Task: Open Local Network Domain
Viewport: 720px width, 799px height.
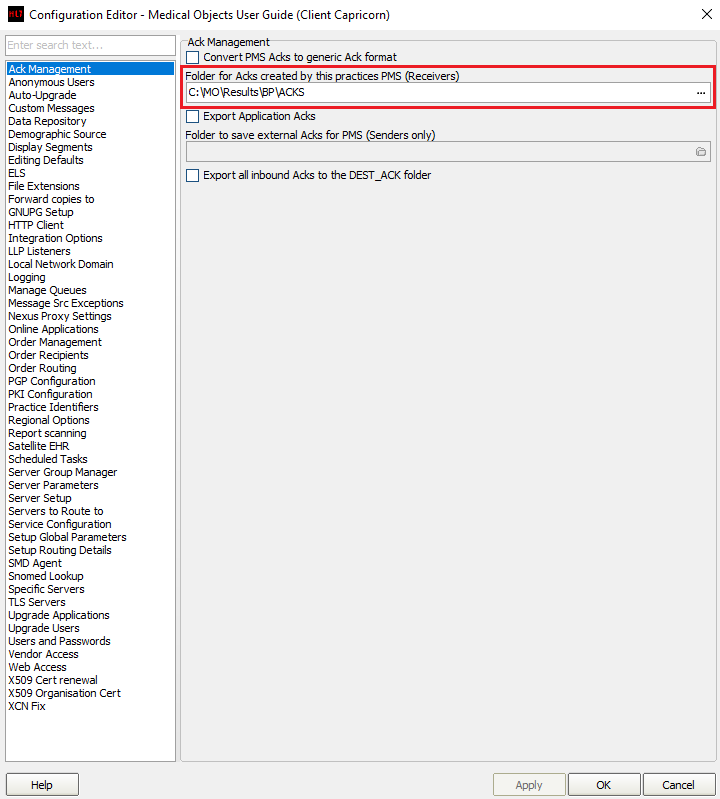Action: pyautogui.click(x=61, y=264)
